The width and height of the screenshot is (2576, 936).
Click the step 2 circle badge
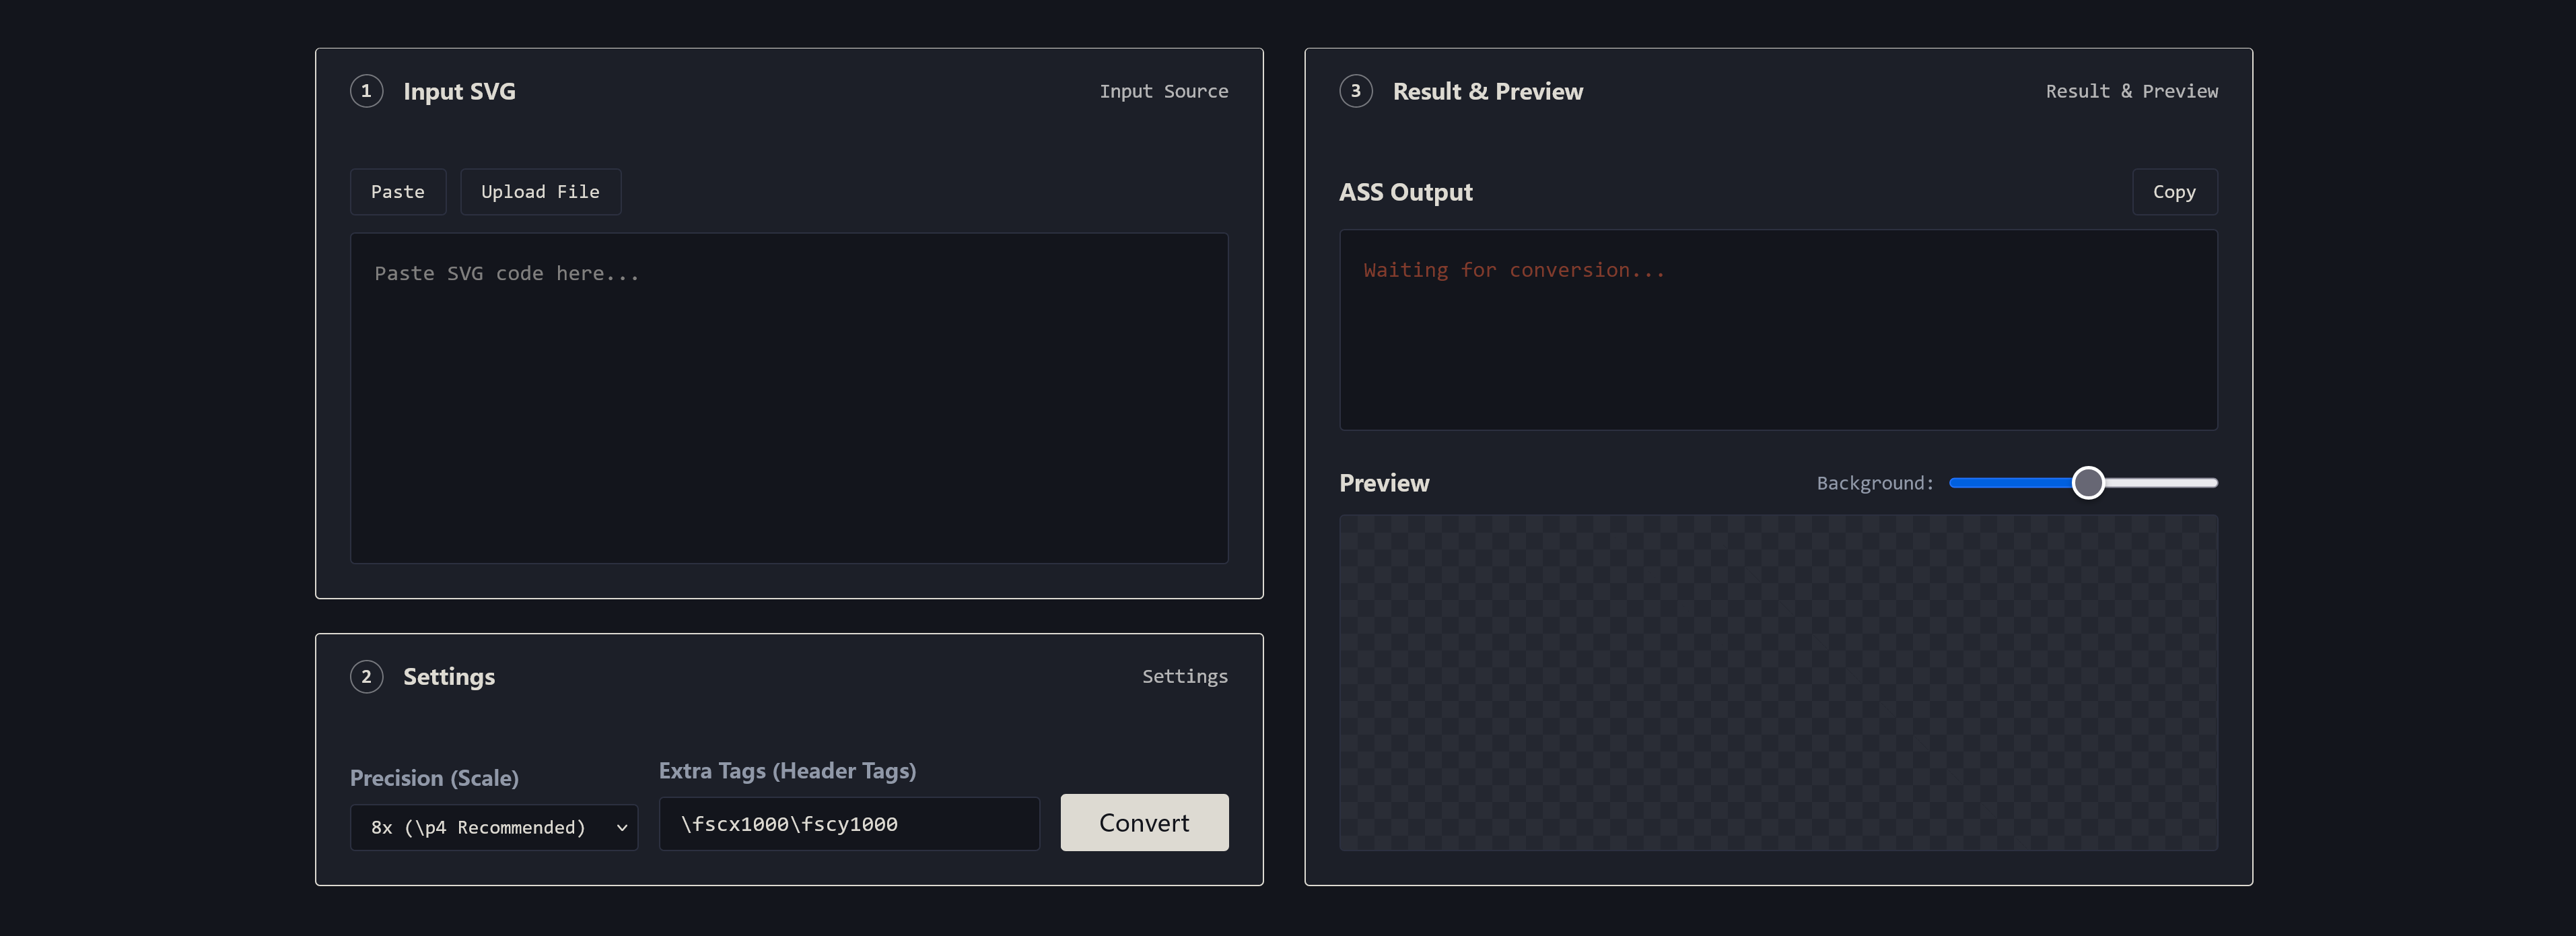coord(366,677)
